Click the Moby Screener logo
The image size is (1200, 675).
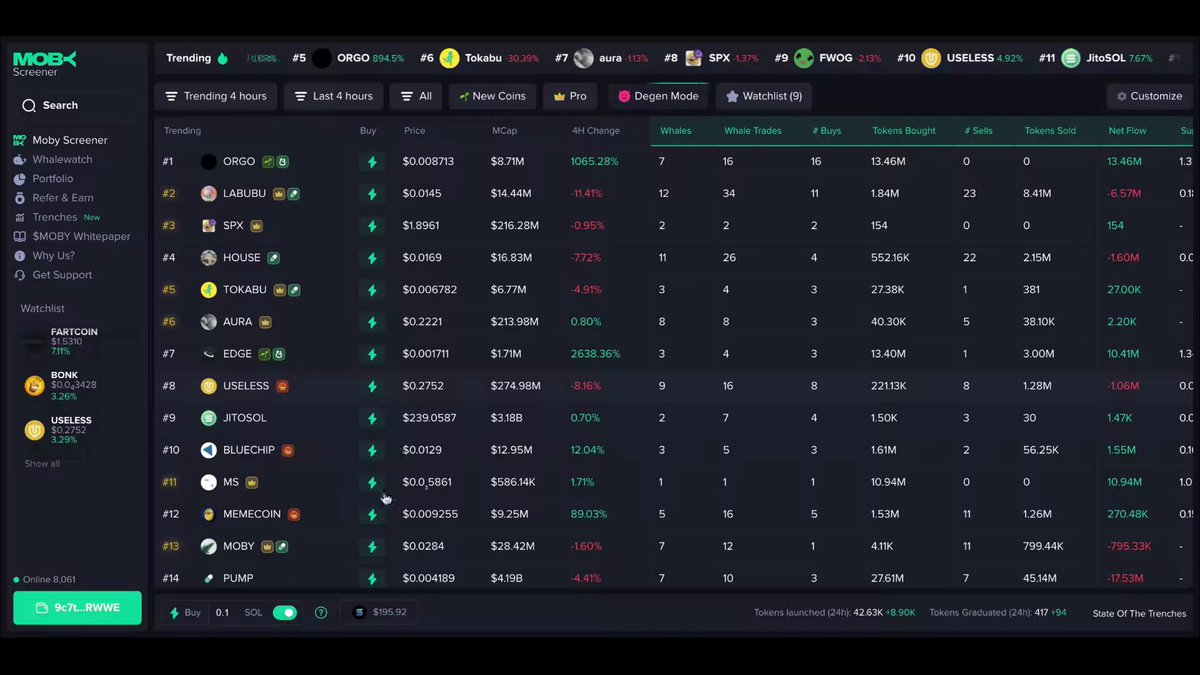44,64
